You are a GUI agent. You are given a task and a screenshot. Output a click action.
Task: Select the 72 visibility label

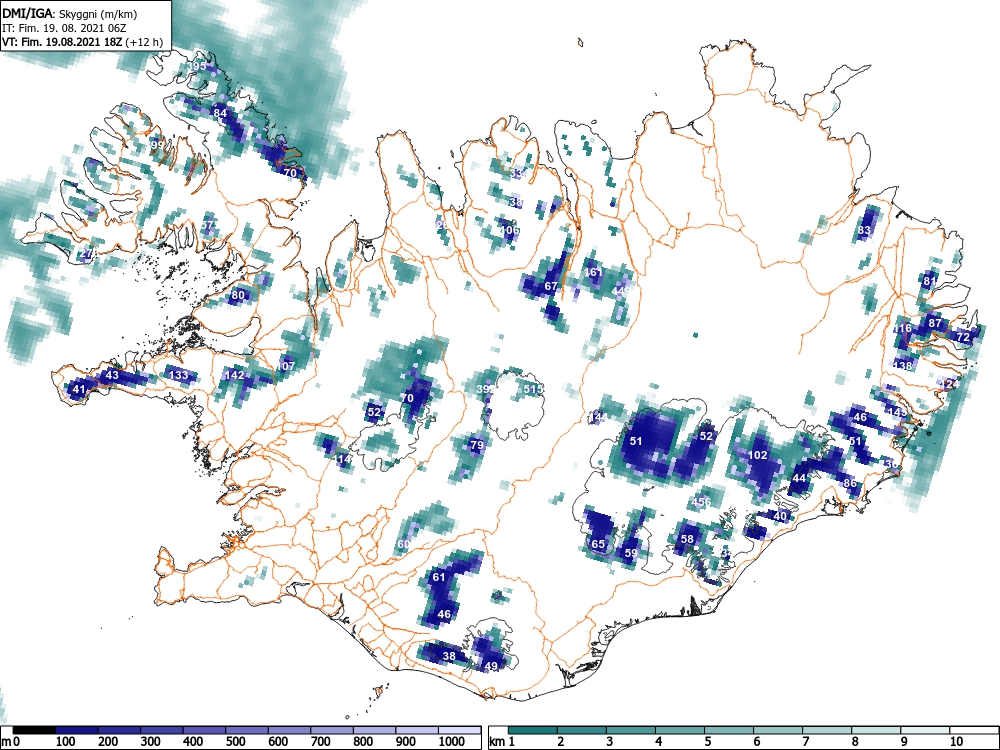(963, 337)
